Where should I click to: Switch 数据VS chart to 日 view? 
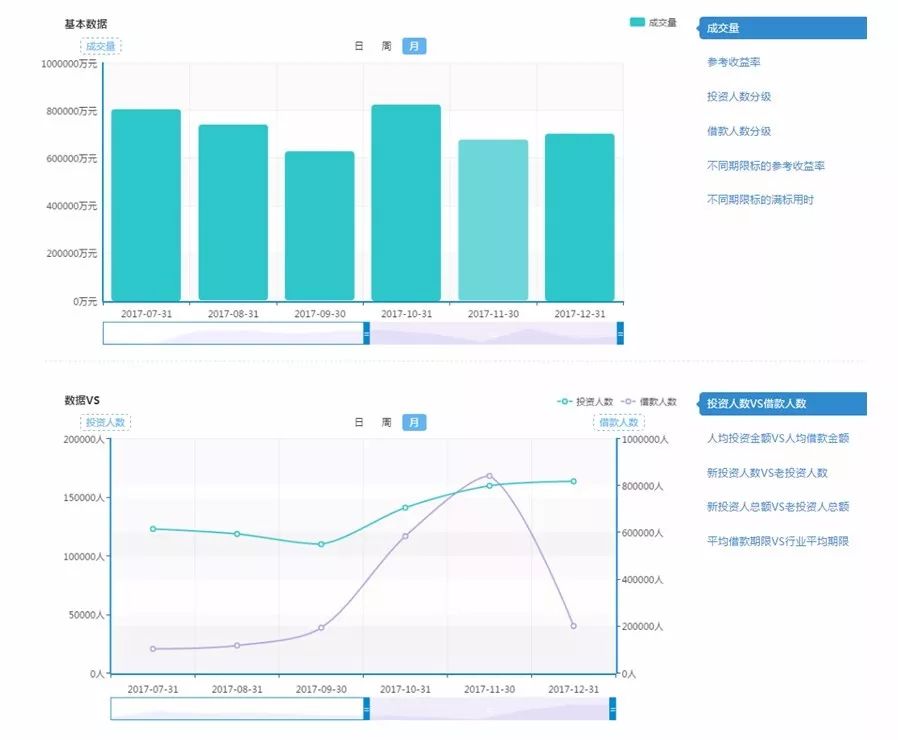point(359,422)
